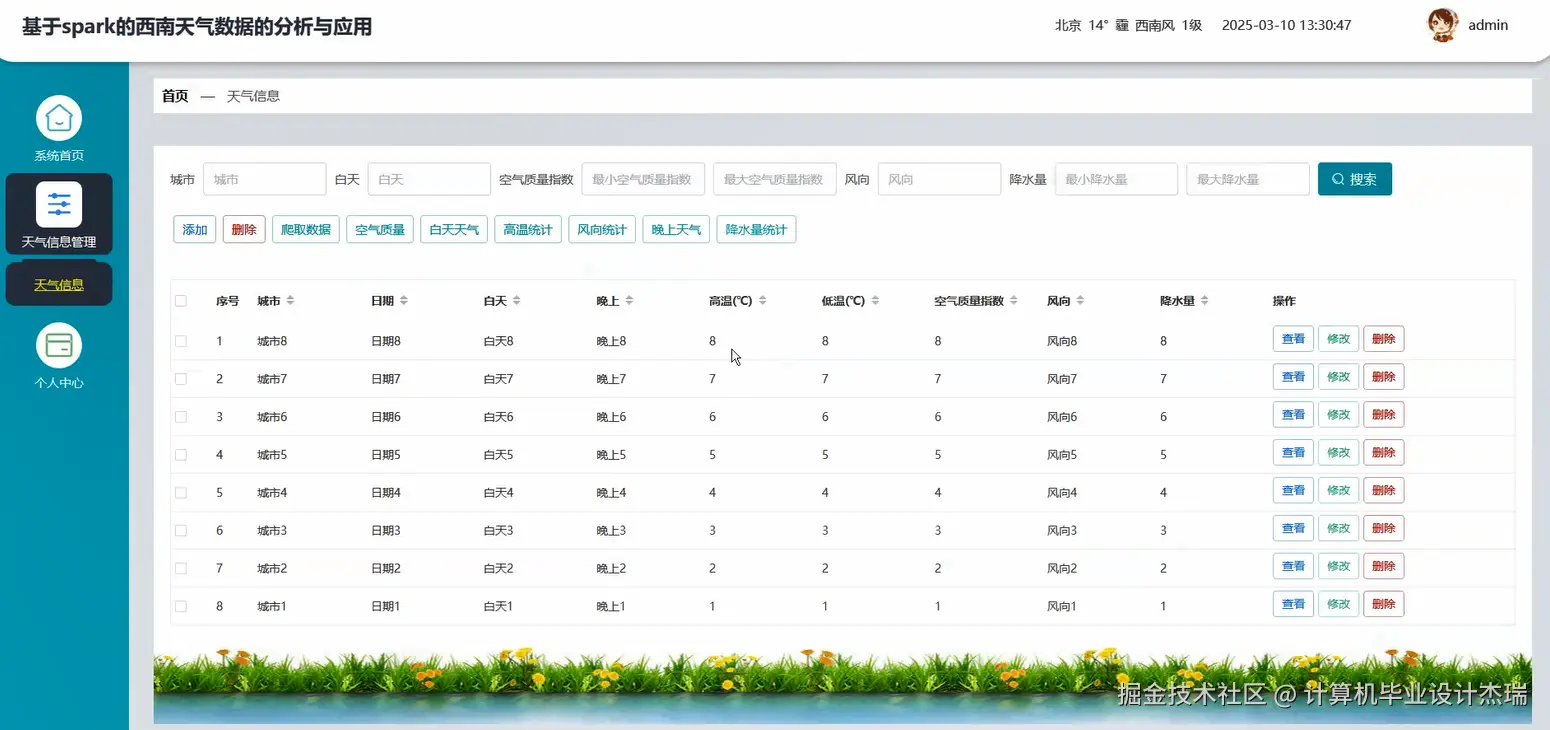Click the red 删除 batch delete button
1550x730 pixels.
244,229
